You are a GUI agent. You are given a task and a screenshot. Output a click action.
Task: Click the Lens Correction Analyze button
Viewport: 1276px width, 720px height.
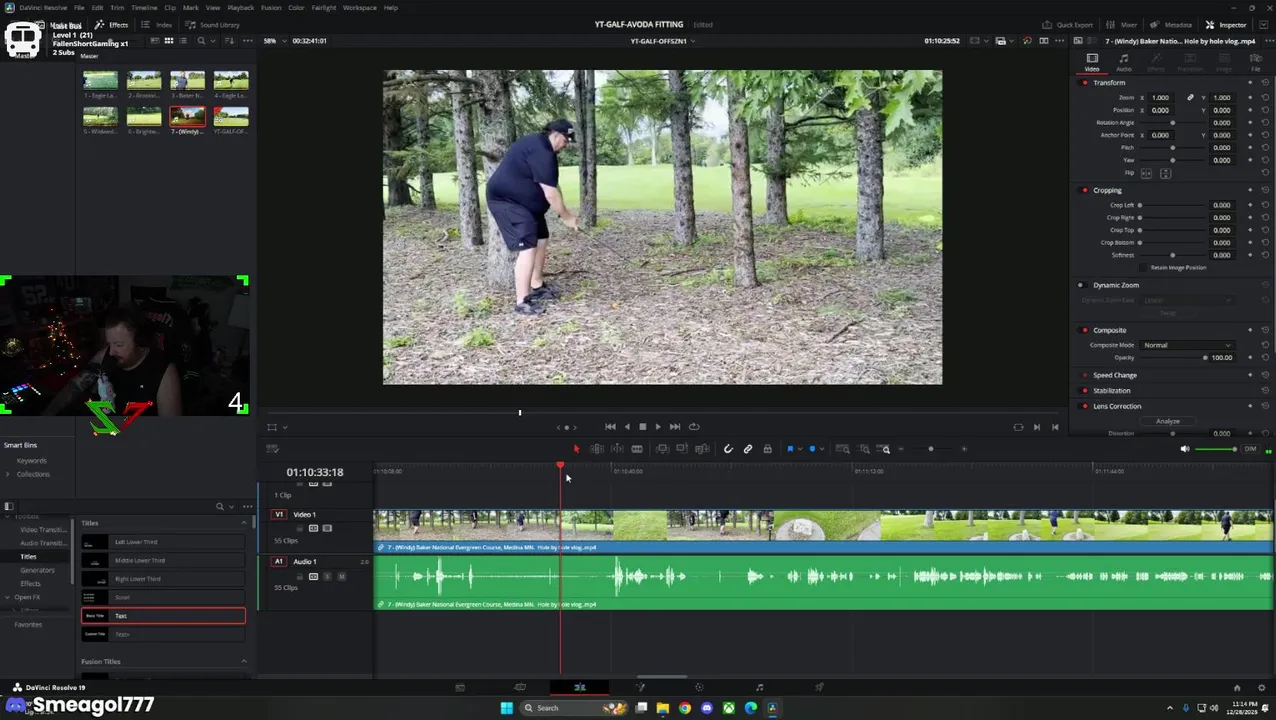coord(1167,421)
